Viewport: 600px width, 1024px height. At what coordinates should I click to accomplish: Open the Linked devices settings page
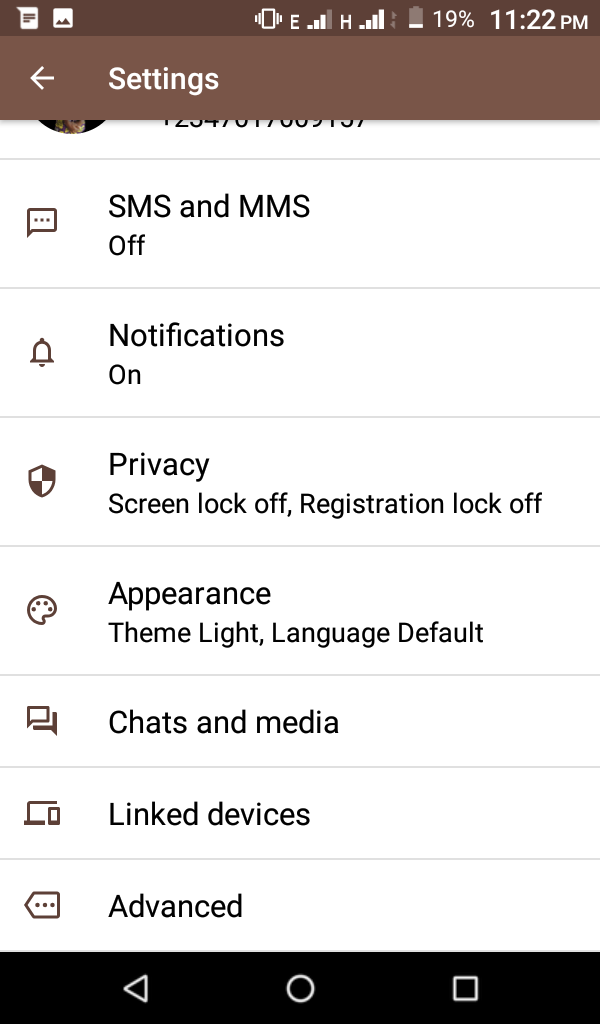pyautogui.click(x=300, y=813)
